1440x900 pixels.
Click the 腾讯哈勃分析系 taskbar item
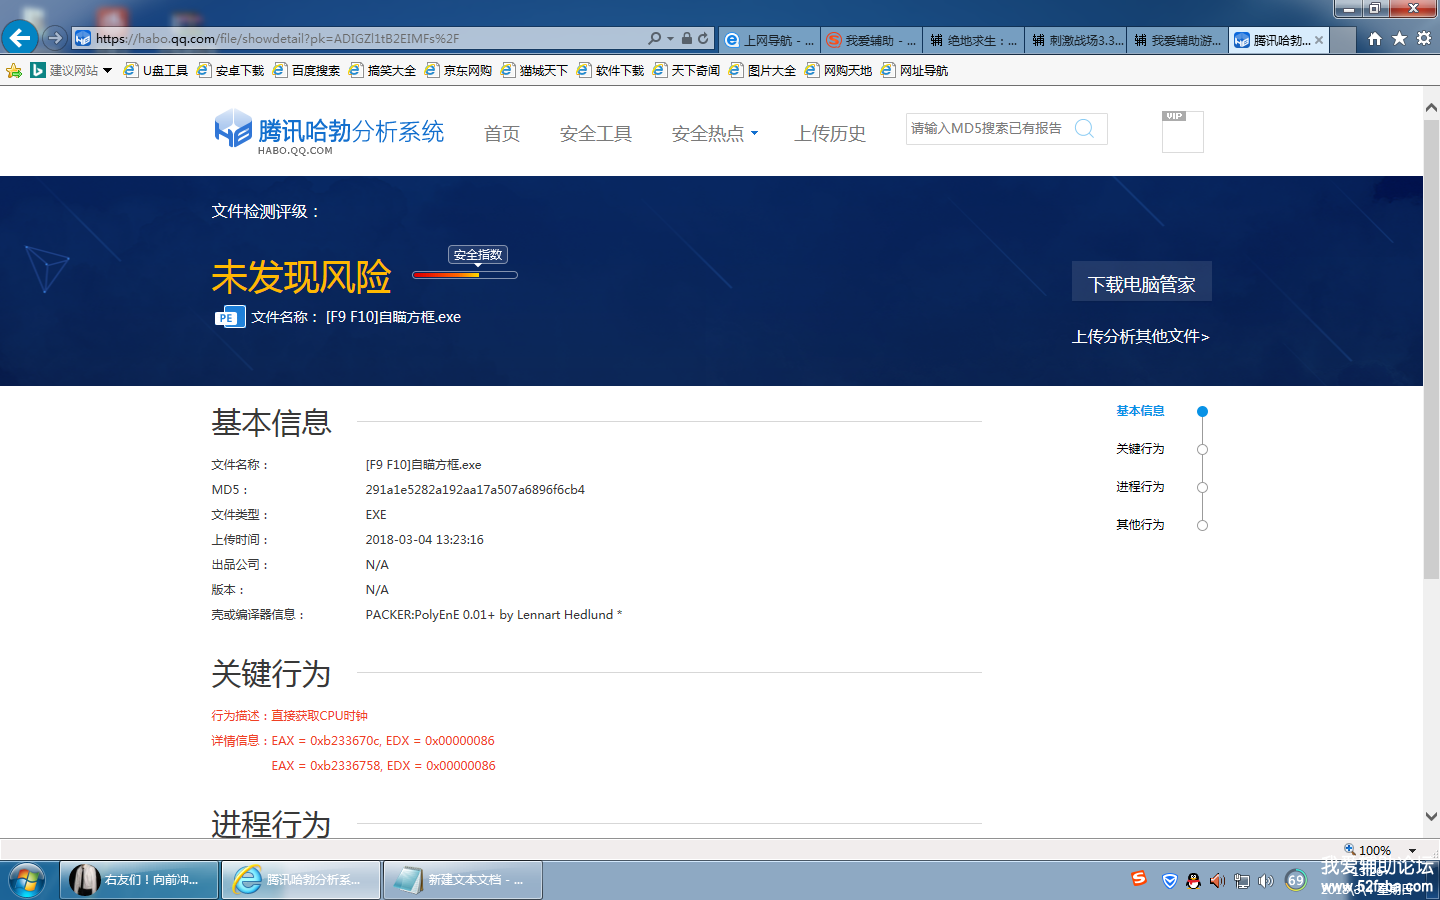point(301,880)
